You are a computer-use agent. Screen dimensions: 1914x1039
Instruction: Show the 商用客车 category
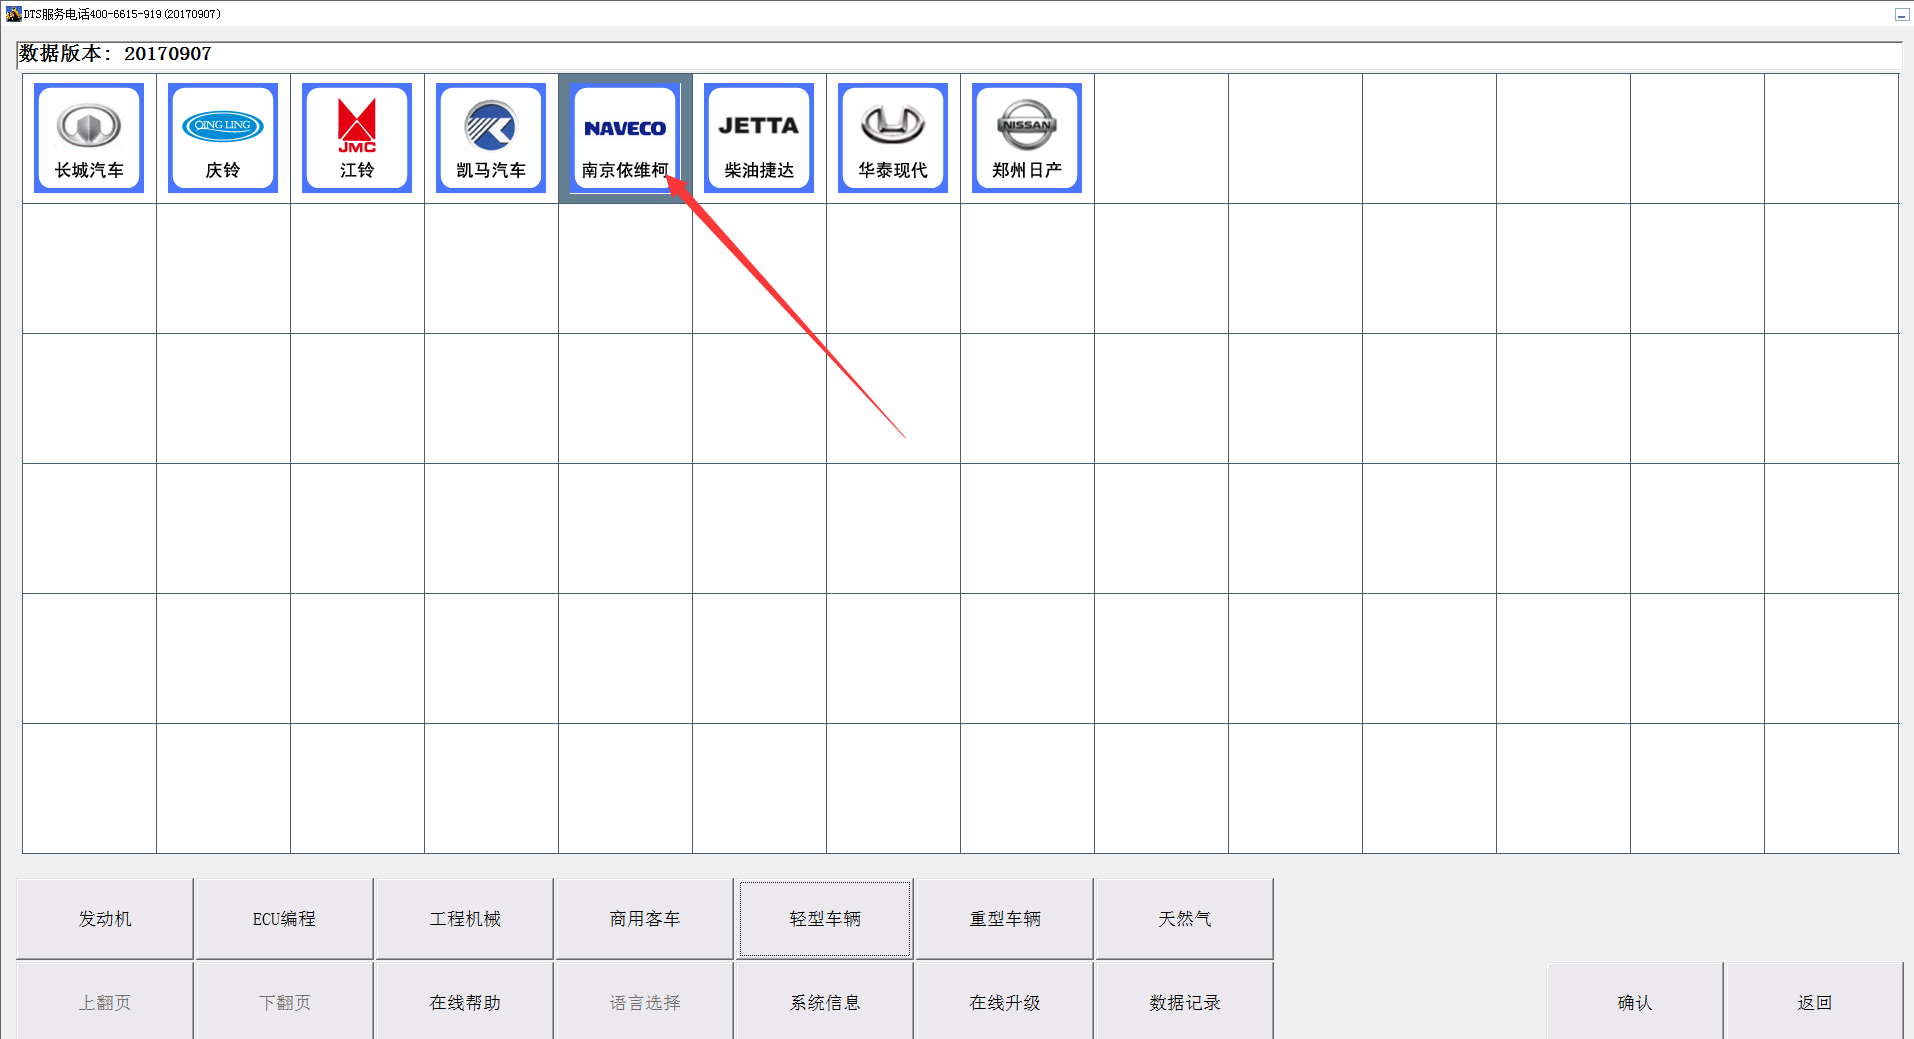pos(645,919)
